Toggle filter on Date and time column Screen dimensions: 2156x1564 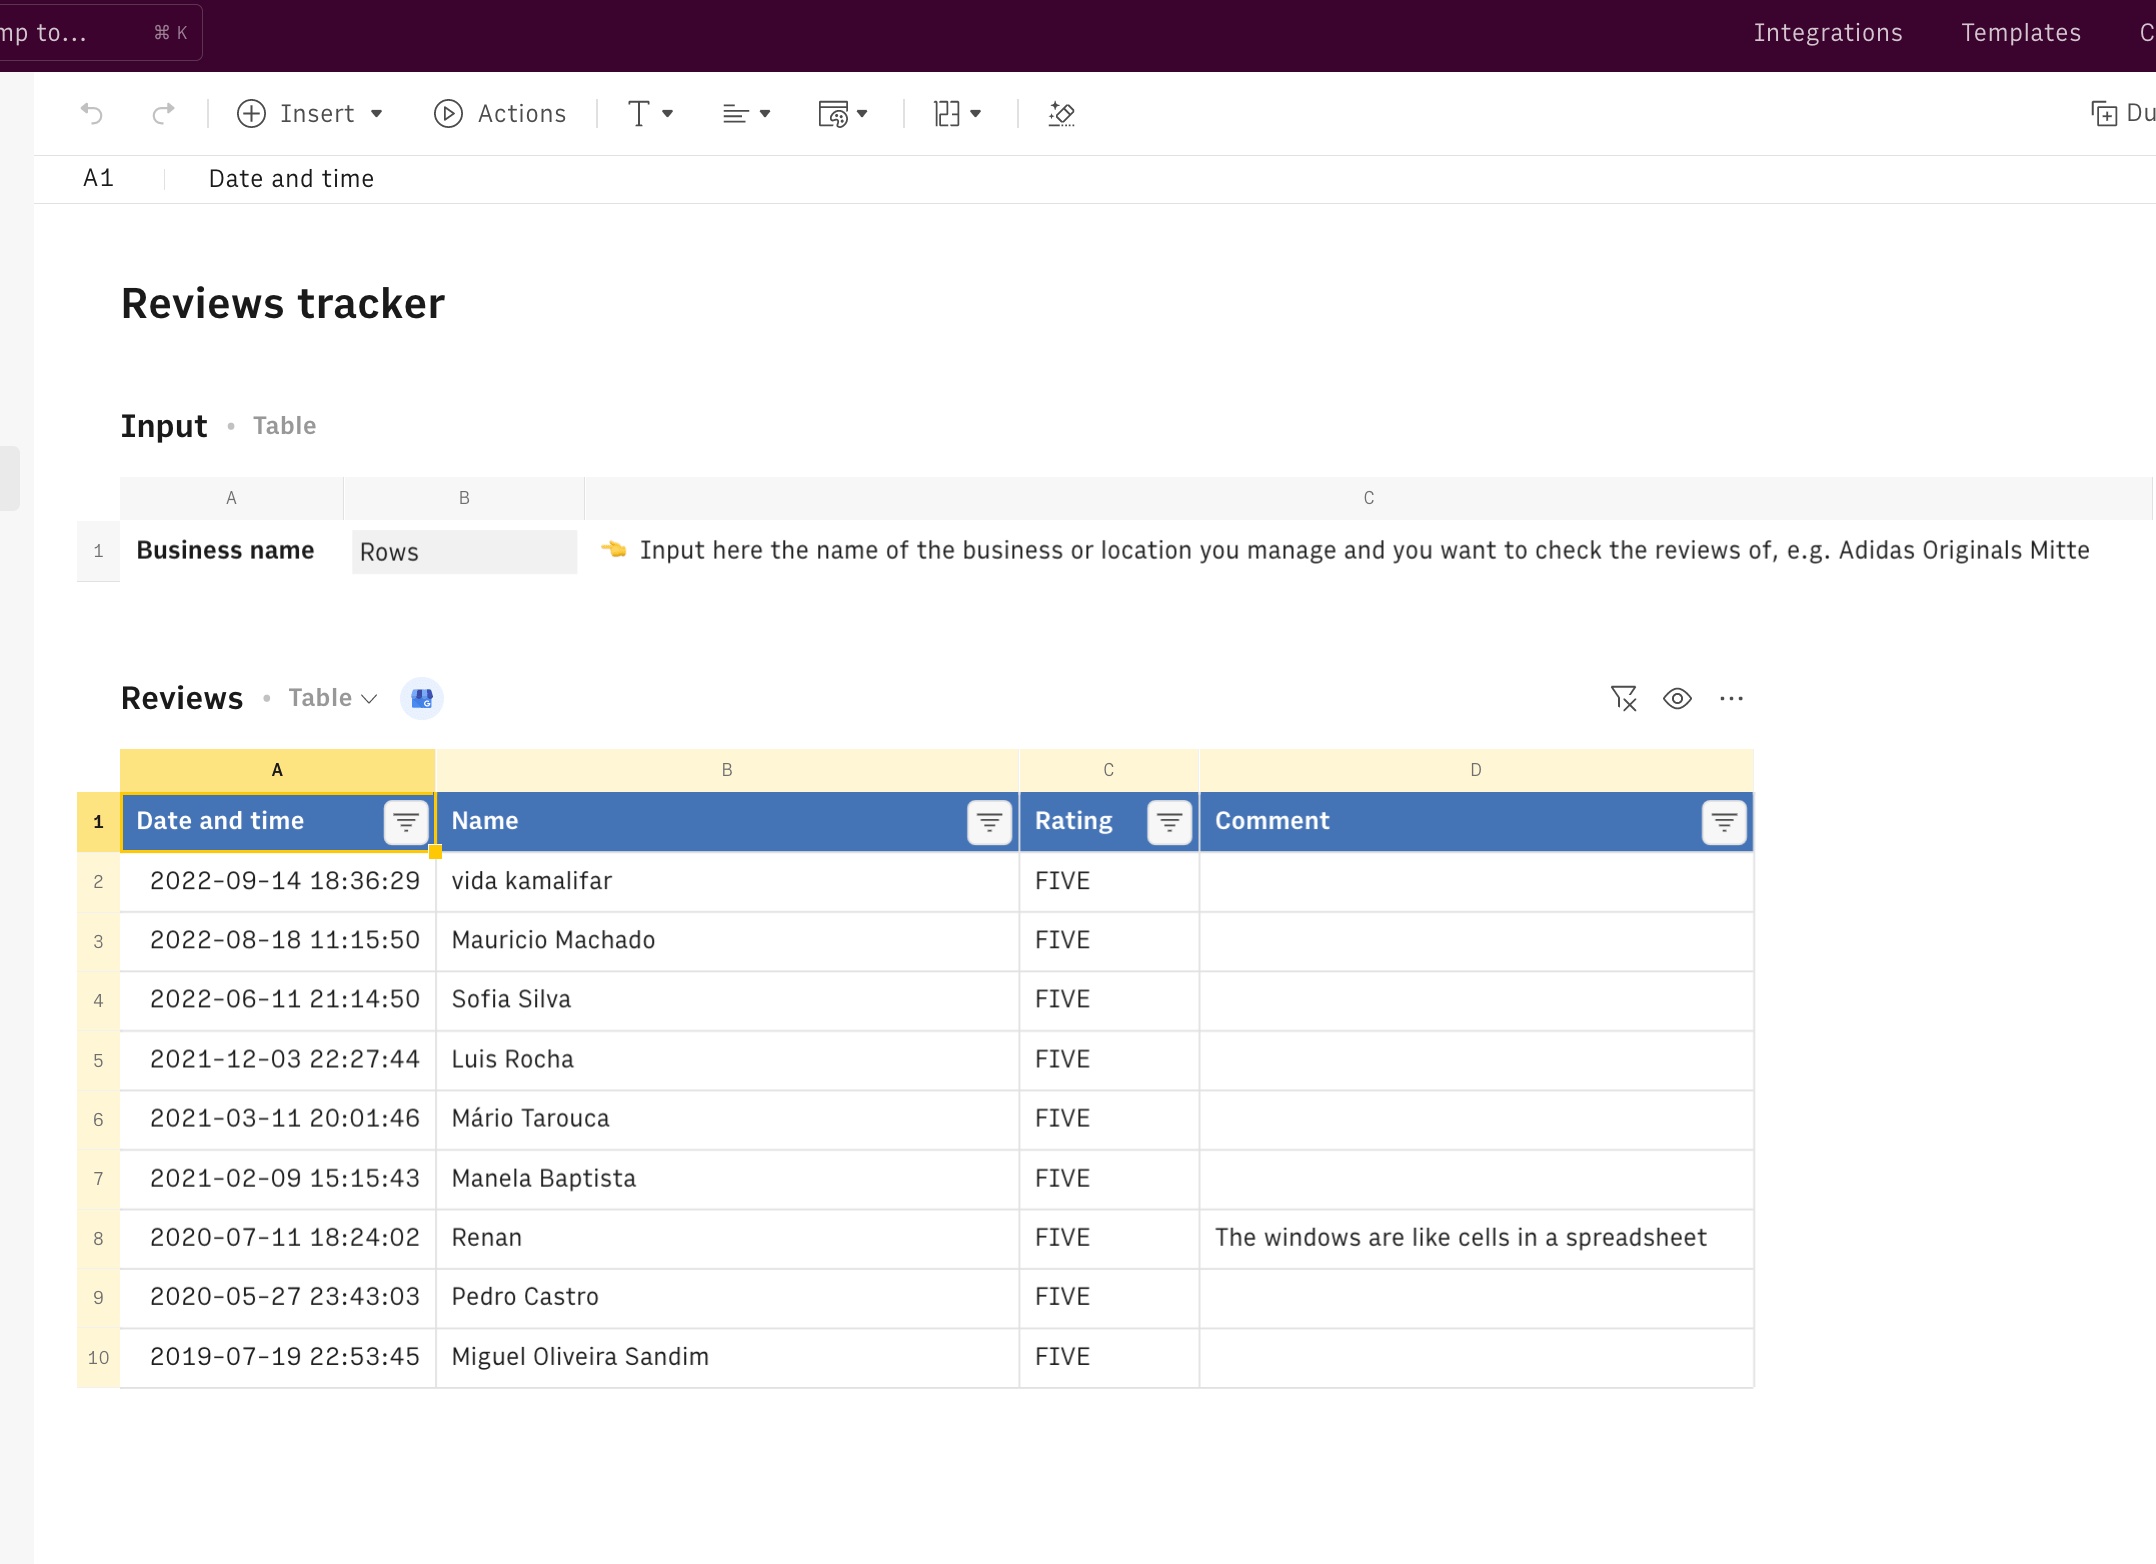(x=406, y=822)
